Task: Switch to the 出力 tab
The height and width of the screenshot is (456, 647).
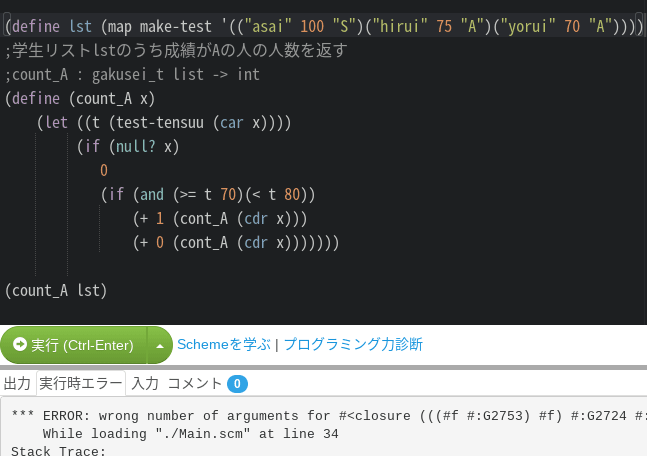Action: point(17,383)
